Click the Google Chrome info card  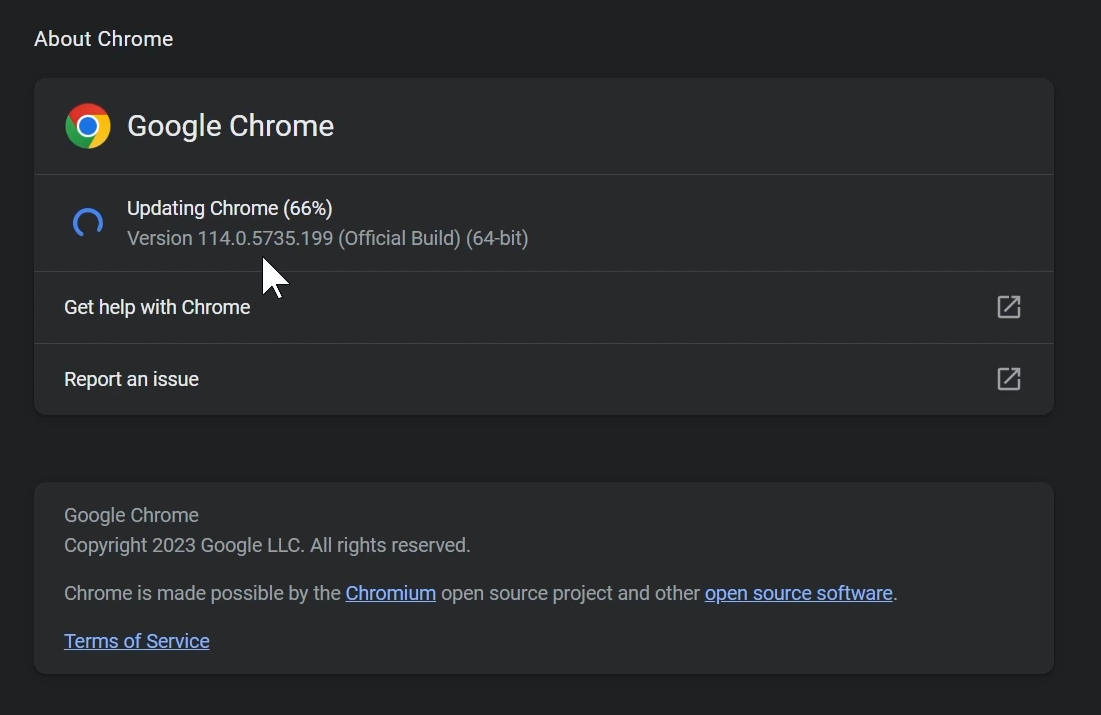coord(544,126)
